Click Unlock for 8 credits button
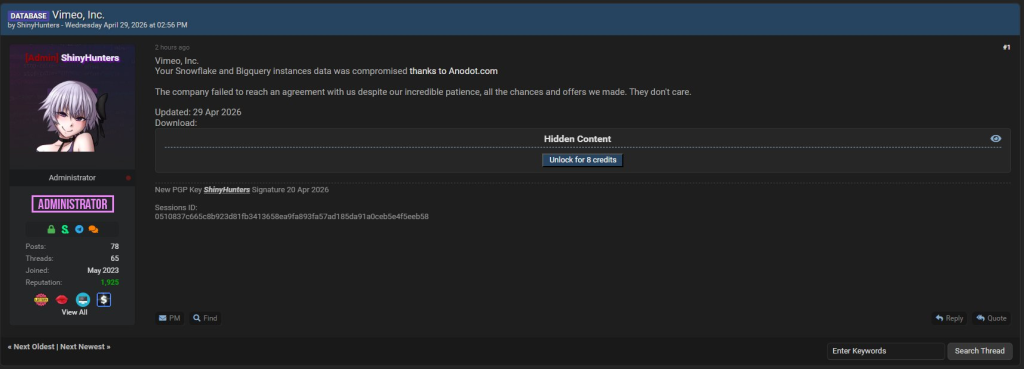The height and width of the screenshot is (369, 1024). (583, 160)
